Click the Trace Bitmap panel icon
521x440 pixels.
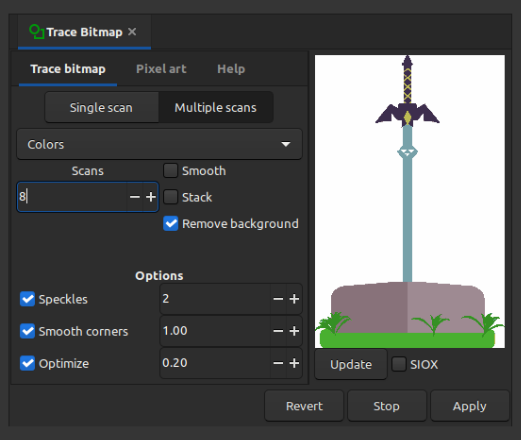pyautogui.click(x=37, y=32)
